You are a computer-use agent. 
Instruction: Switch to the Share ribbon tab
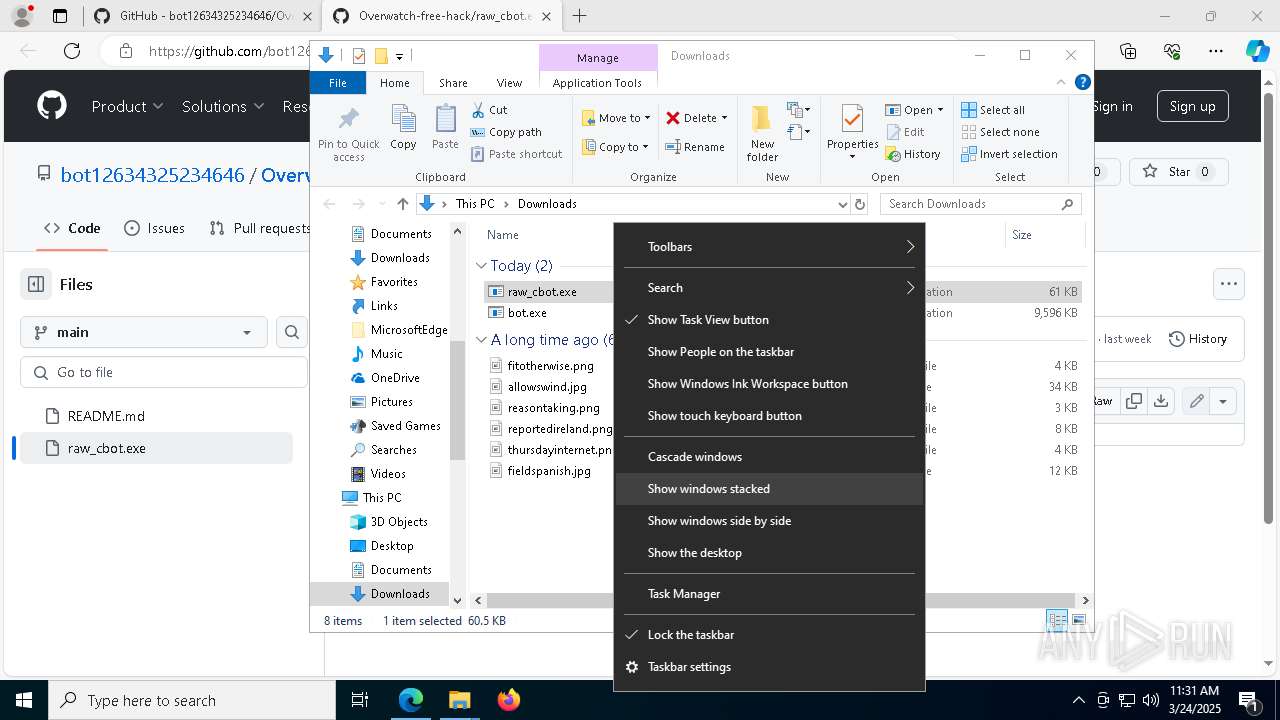(453, 83)
